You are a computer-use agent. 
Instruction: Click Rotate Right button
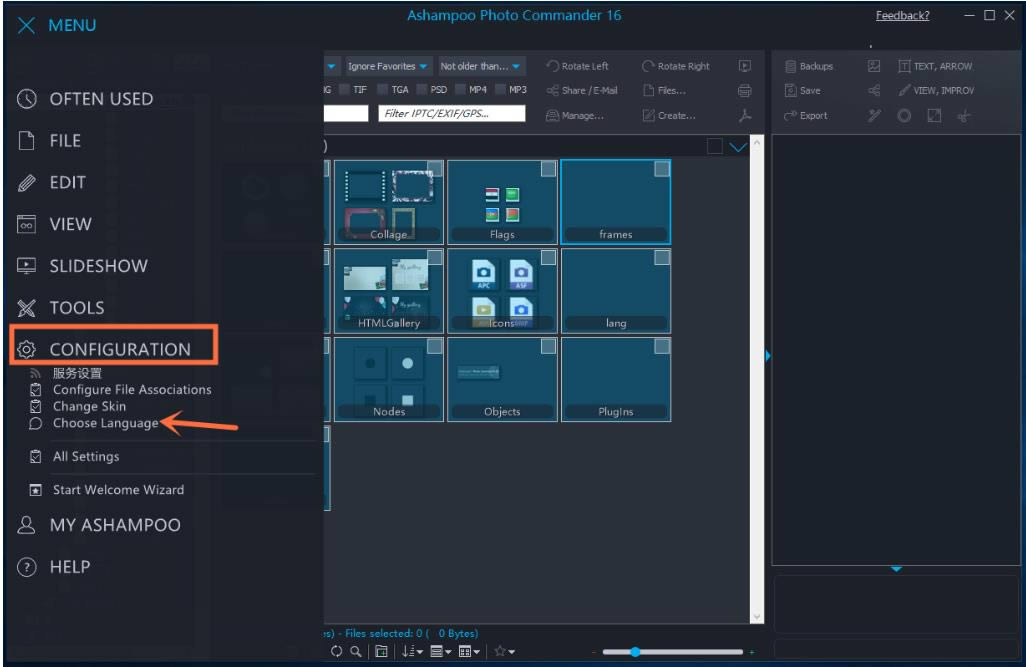click(676, 66)
